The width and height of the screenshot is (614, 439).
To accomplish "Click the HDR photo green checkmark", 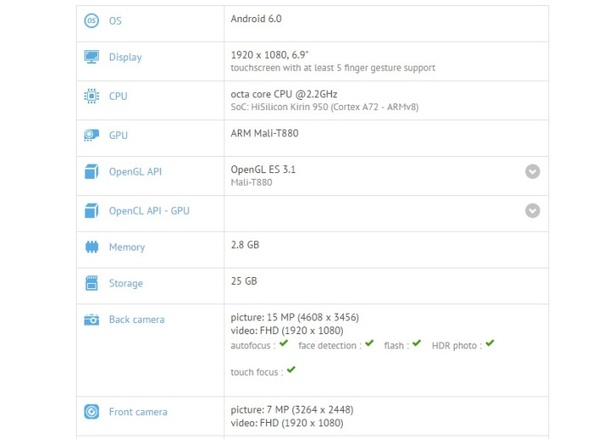I will pyautogui.click(x=490, y=344).
